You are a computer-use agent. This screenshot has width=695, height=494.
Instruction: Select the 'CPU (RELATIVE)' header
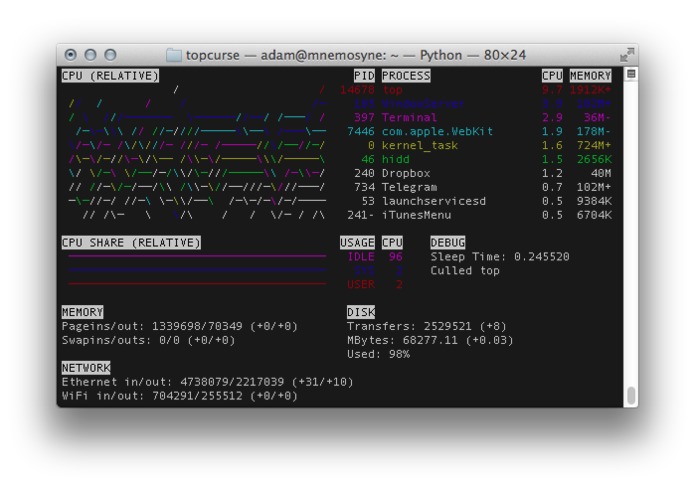point(110,76)
